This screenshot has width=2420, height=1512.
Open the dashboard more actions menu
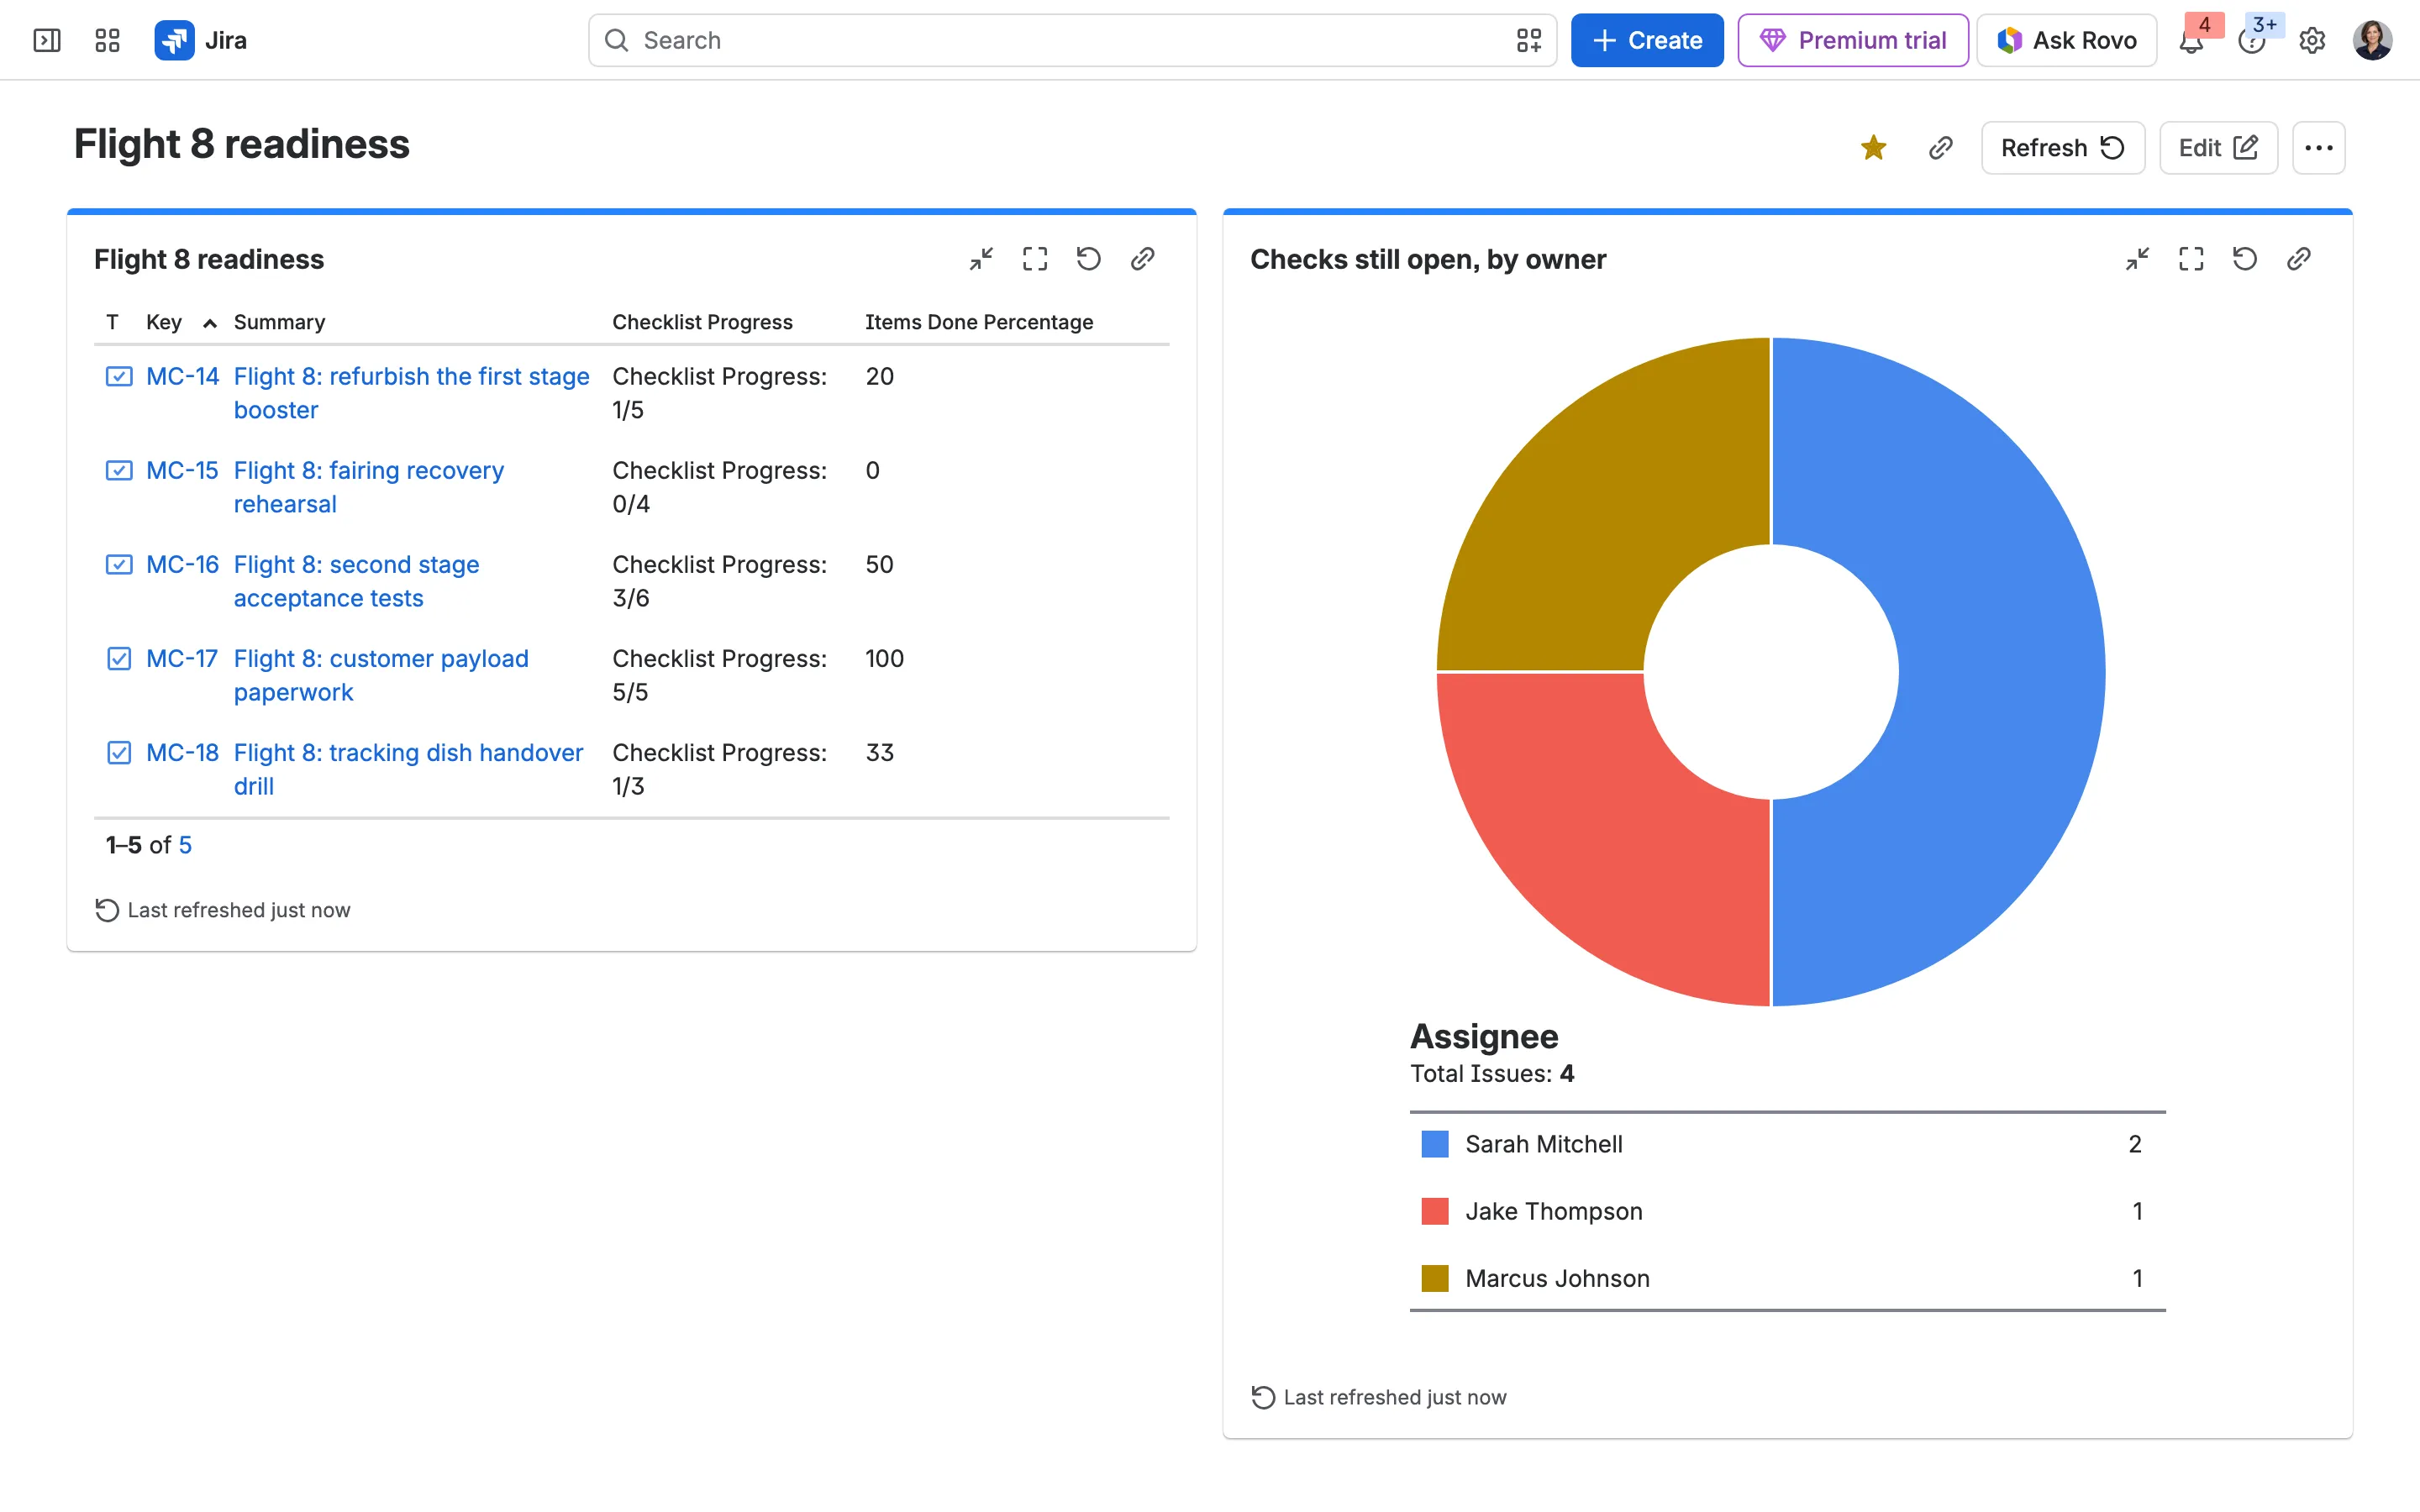tap(2318, 148)
